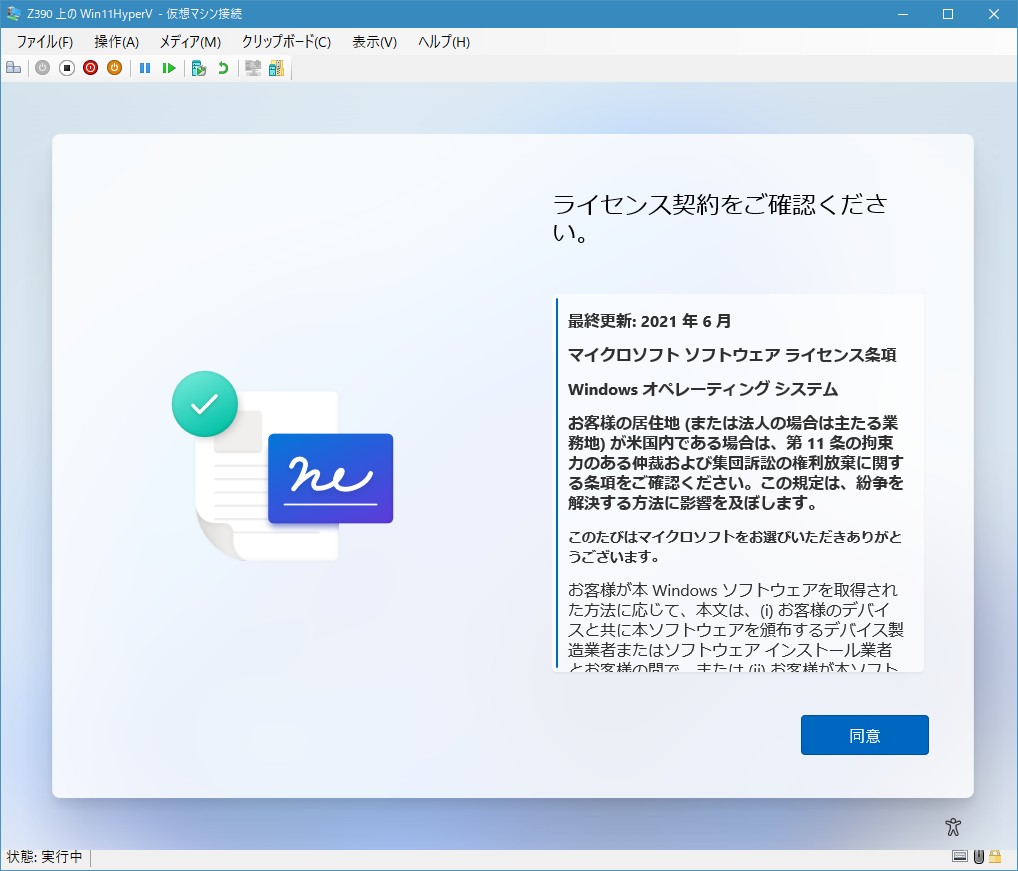The width and height of the screenshot is (1018, 871).
Task: Close the virtual machine connection window
Action: tap(993, 14)
